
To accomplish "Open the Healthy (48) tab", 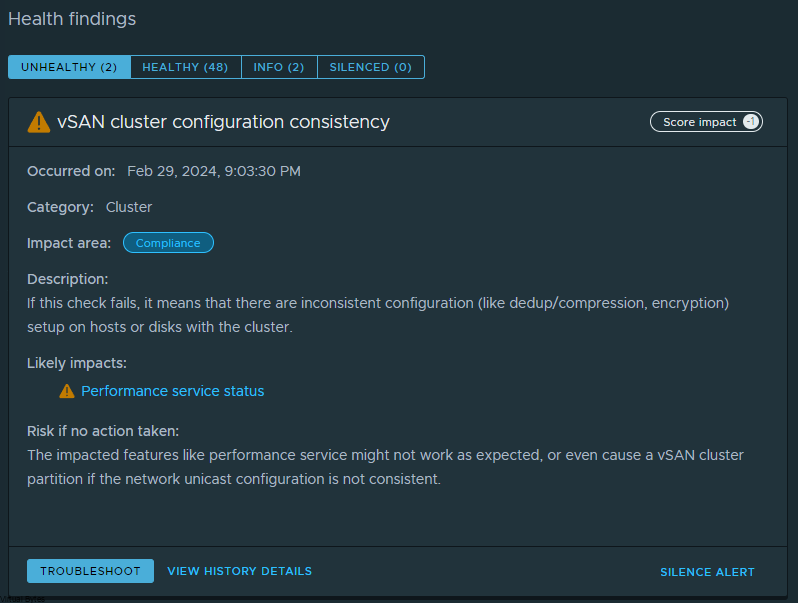I will coord(185,67).
